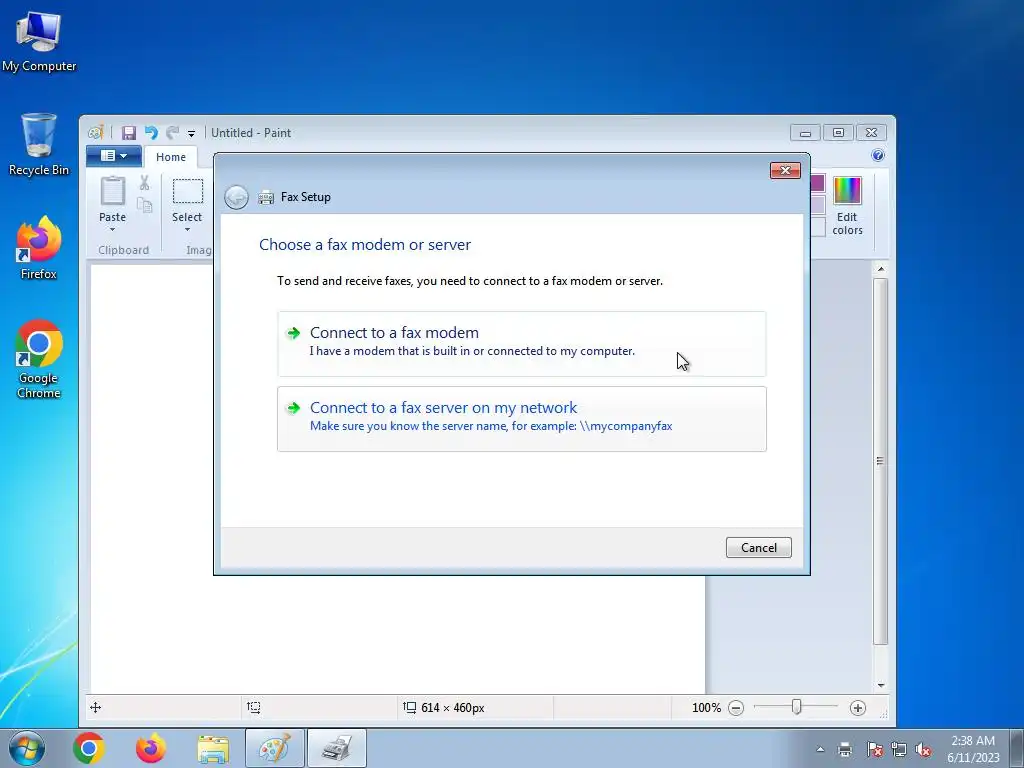Image resolution: width=1024 pixels, height=768 pixels.
Task: Open Customize Quick Access Toolbar dropdown
Action: pos(191,133)
